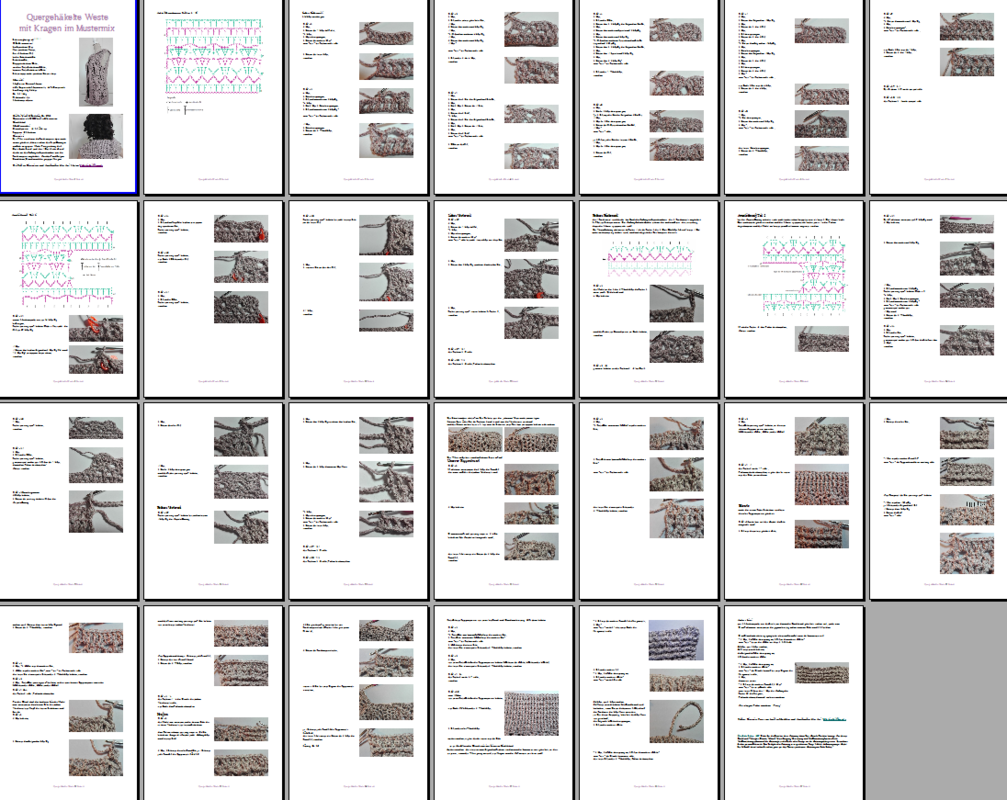Image resolution: width=1007 pixels, height=800 pixels.
Task: Select the seventh page at the top-right corner
Action: (x=937, y=97)
